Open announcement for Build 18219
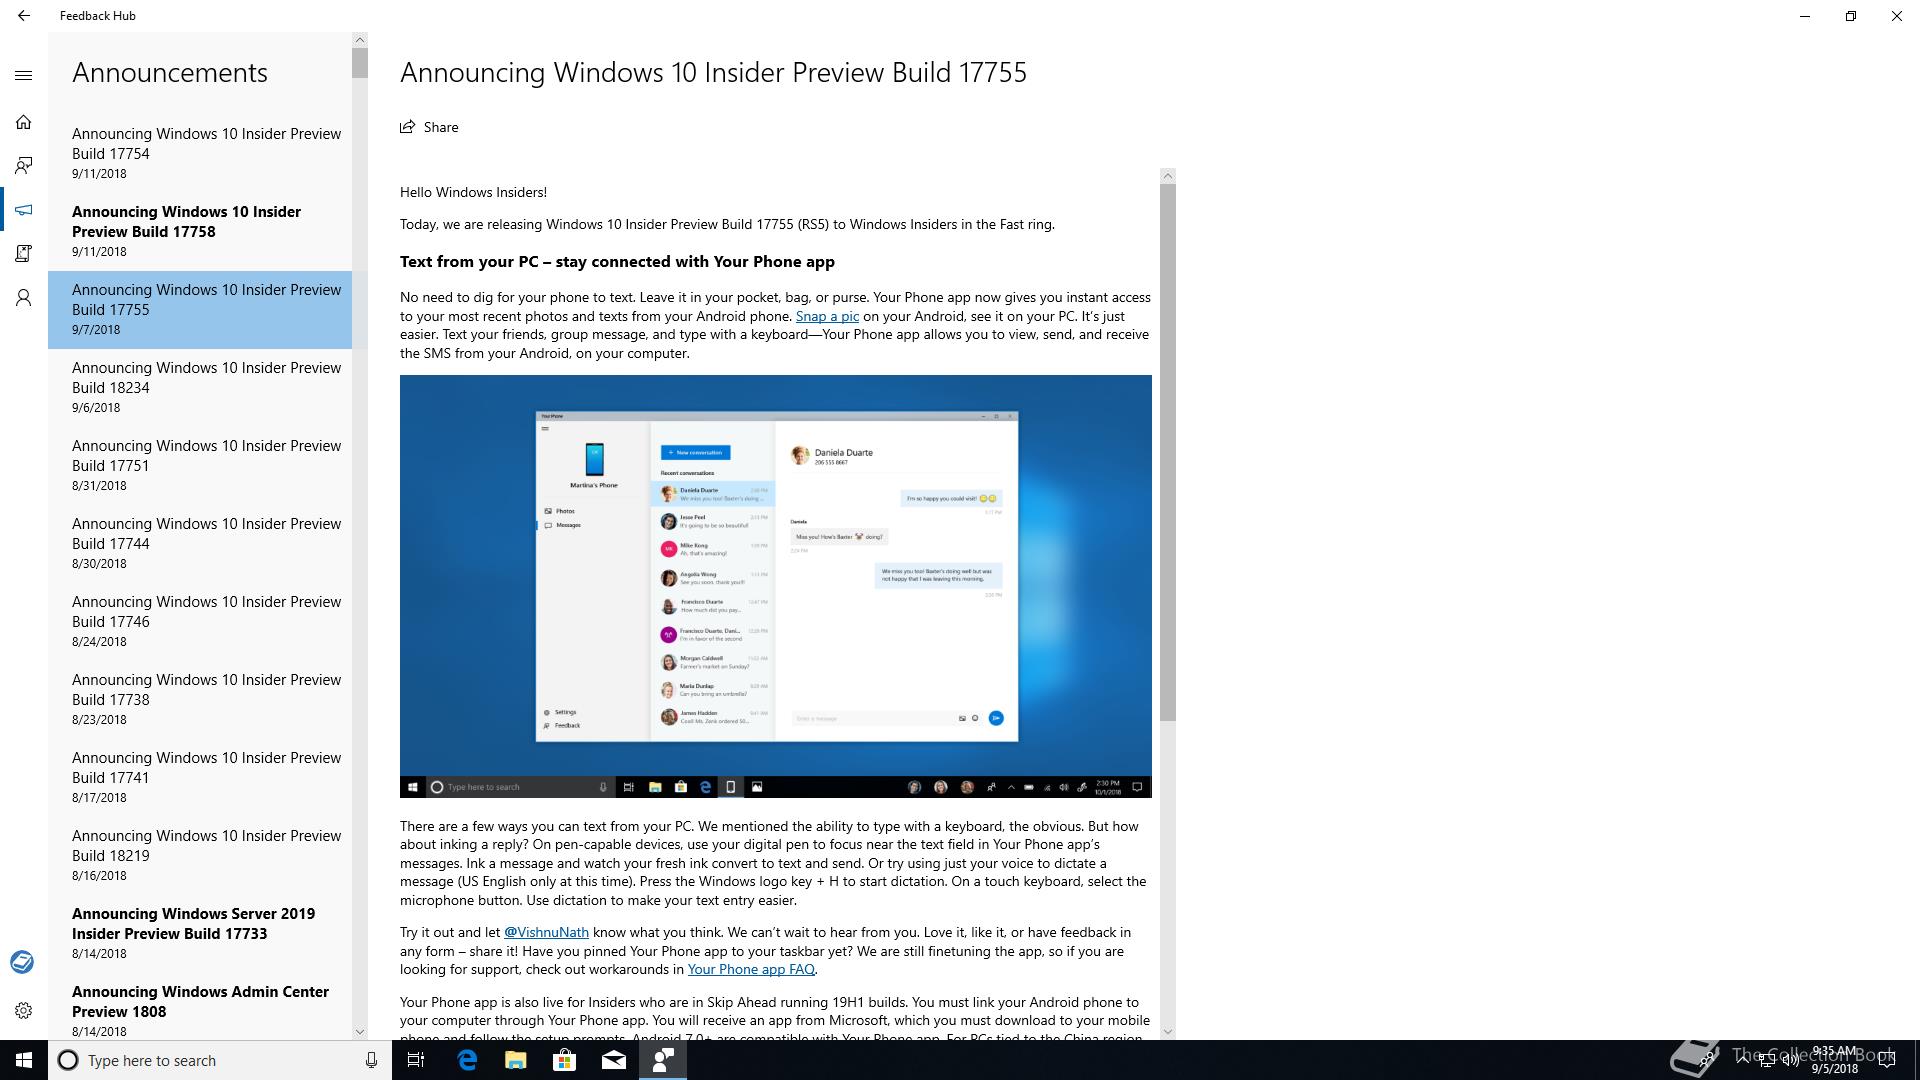Viewport: 1920px width, 1080px height. (x=200, y=855)
